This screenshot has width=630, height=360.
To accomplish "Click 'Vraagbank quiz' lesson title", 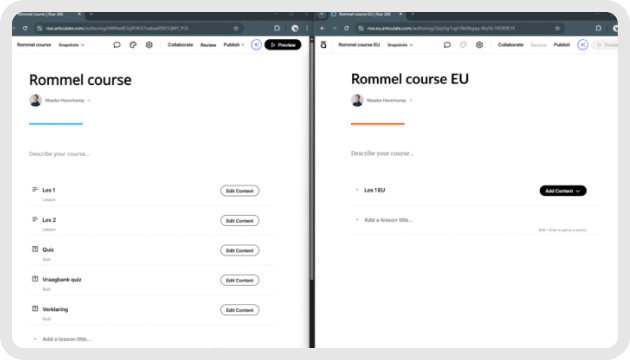I will coord(62,279).
